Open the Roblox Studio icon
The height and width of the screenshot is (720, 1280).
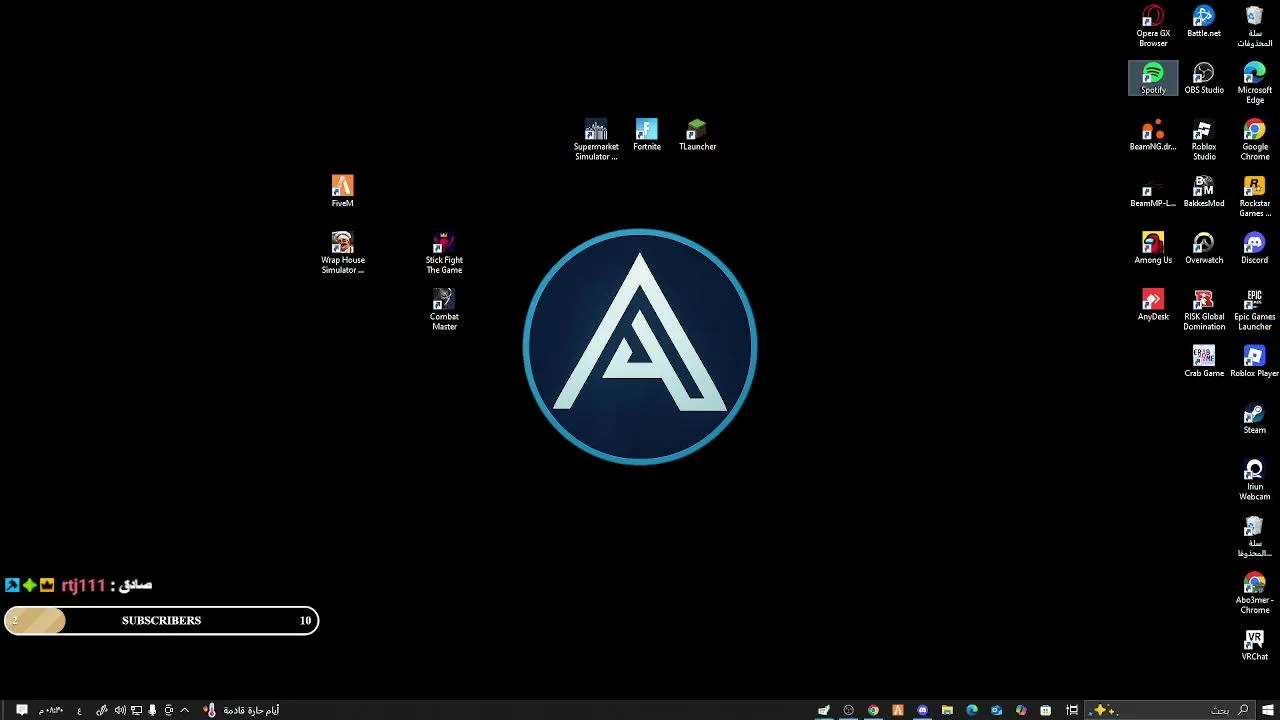click(x=1204, y=140)
